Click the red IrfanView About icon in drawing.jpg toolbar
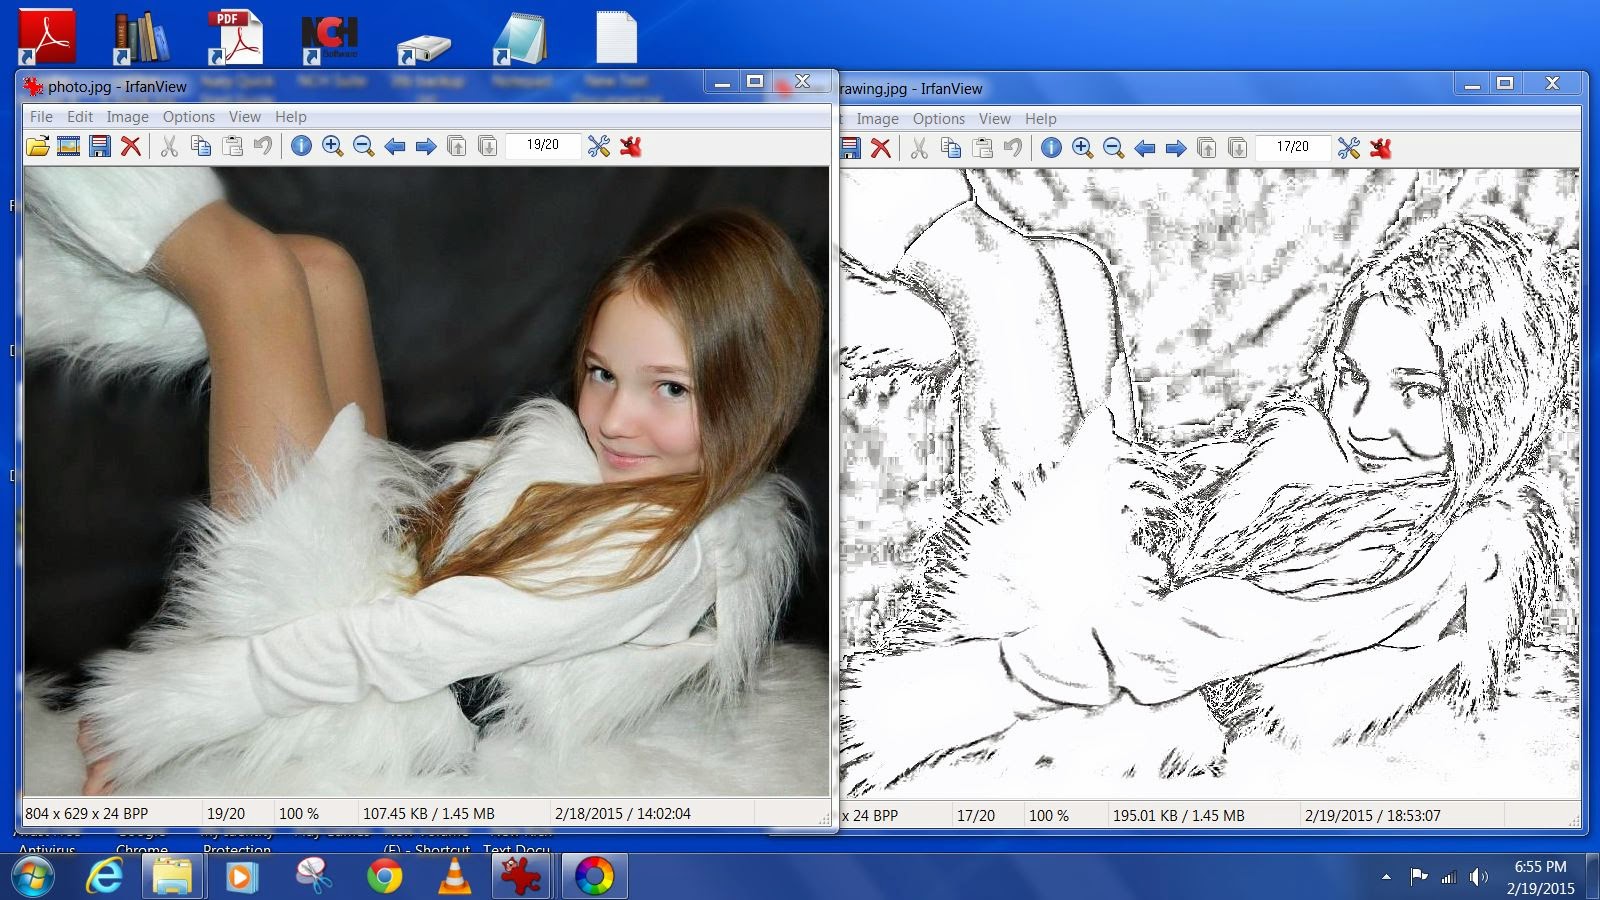The width and height of the screenshot is (1600, 900). tap(1381, 149)
